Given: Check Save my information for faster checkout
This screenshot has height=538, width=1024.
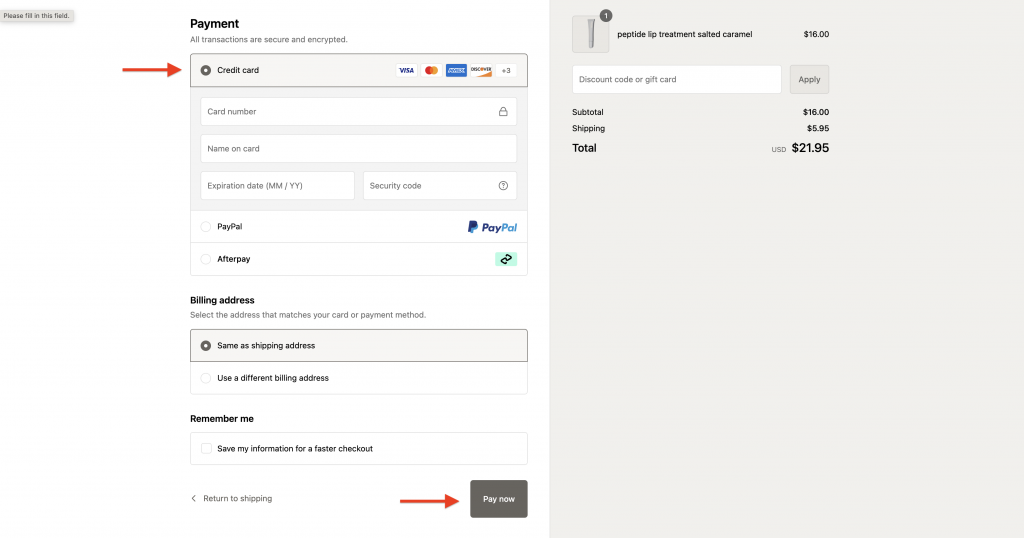Looking at the screenshot, I should click(x=206, y=449).
